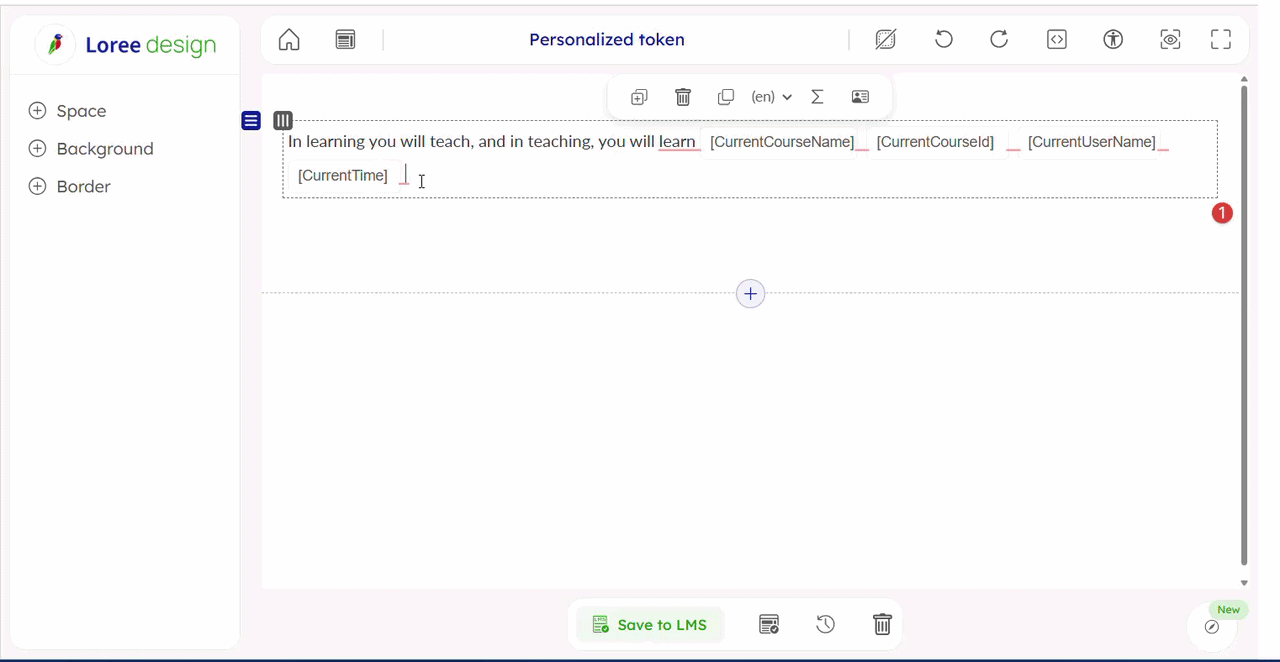Click the Home icon in top toolbar
This screenshot has height=662, width=1280.
pyautogui.click(x=289, y=40)
